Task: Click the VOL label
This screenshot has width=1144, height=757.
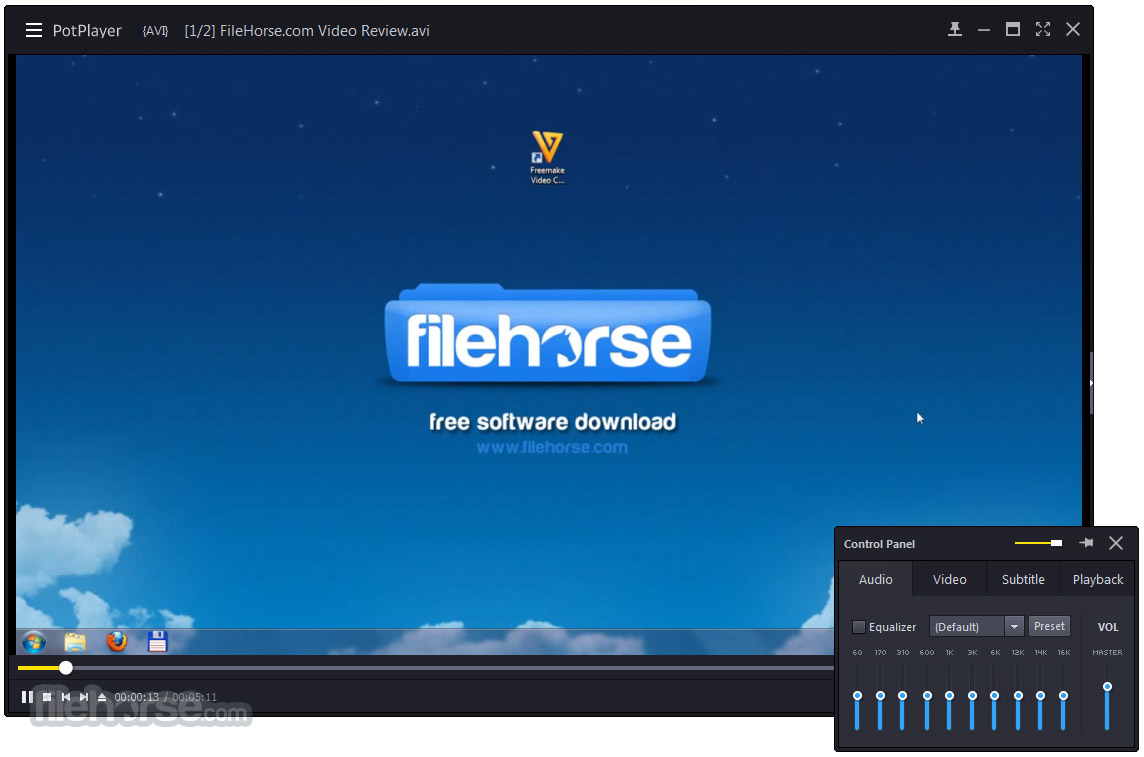Action: click(1108, 627)
